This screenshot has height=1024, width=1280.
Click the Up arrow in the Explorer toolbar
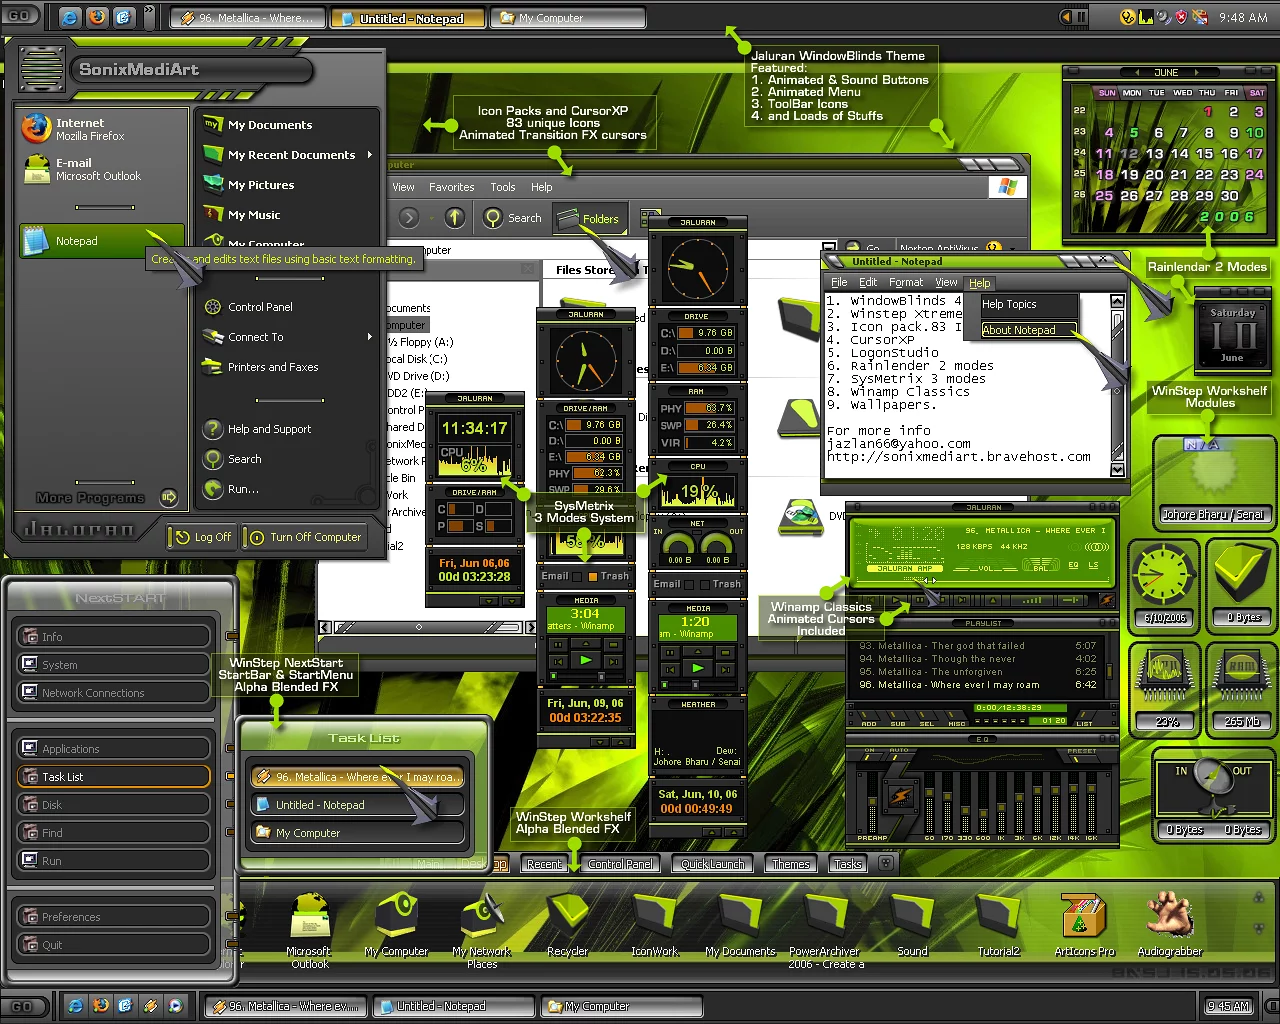[455, 217]
